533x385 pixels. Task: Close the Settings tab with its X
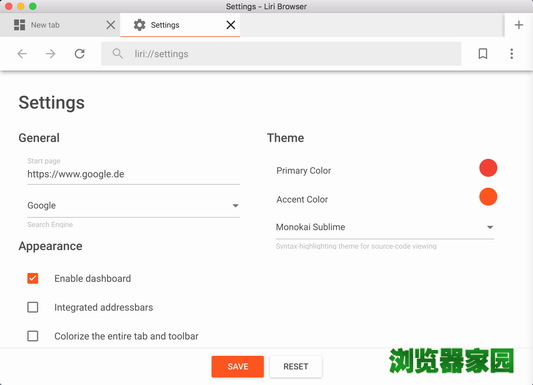[x=231, y=25]
